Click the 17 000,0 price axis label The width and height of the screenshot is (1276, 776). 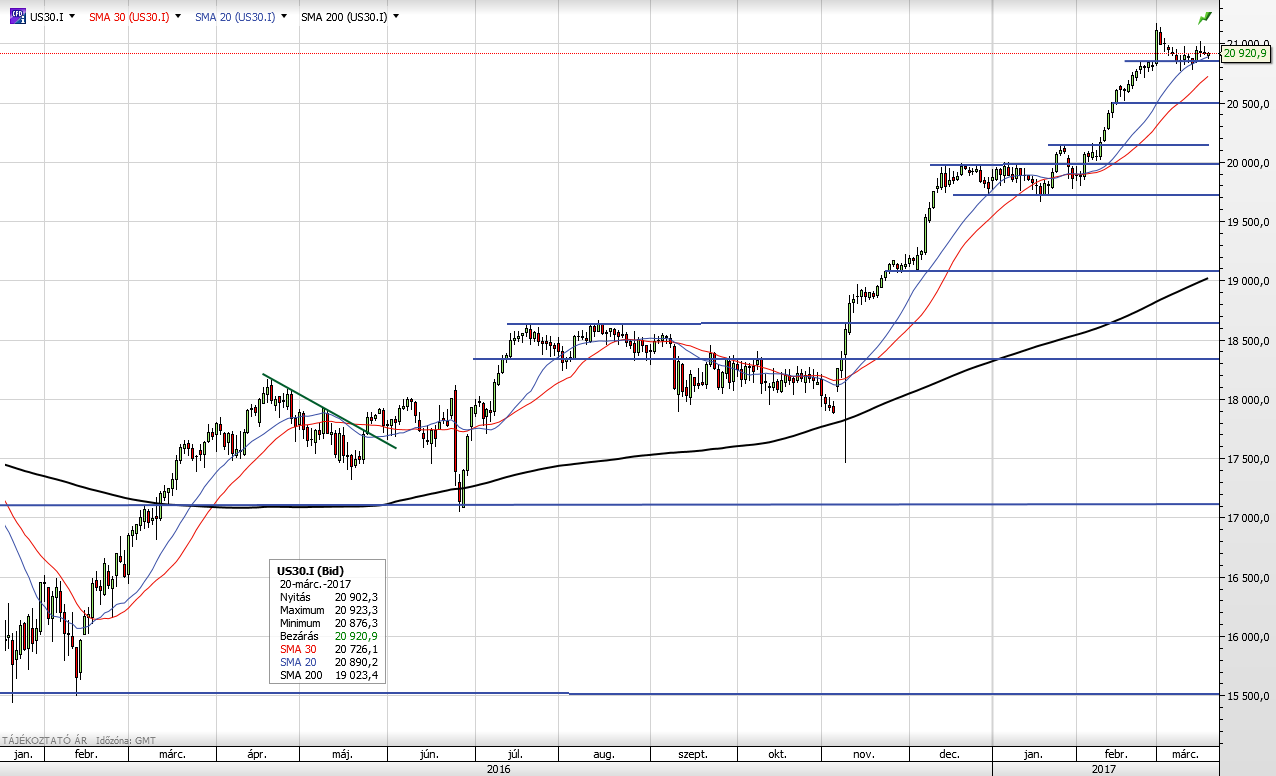tap(1248, 519)
